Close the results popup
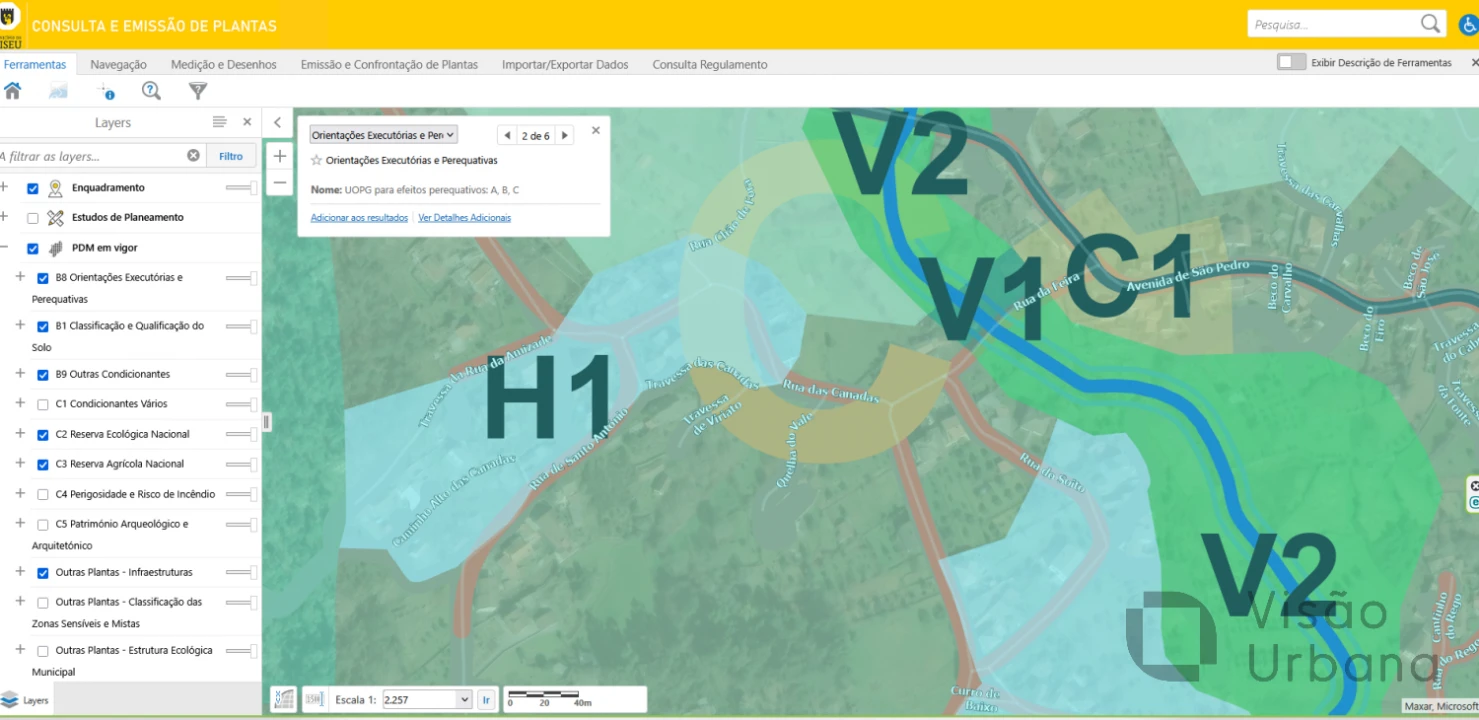 click(596, 130)
